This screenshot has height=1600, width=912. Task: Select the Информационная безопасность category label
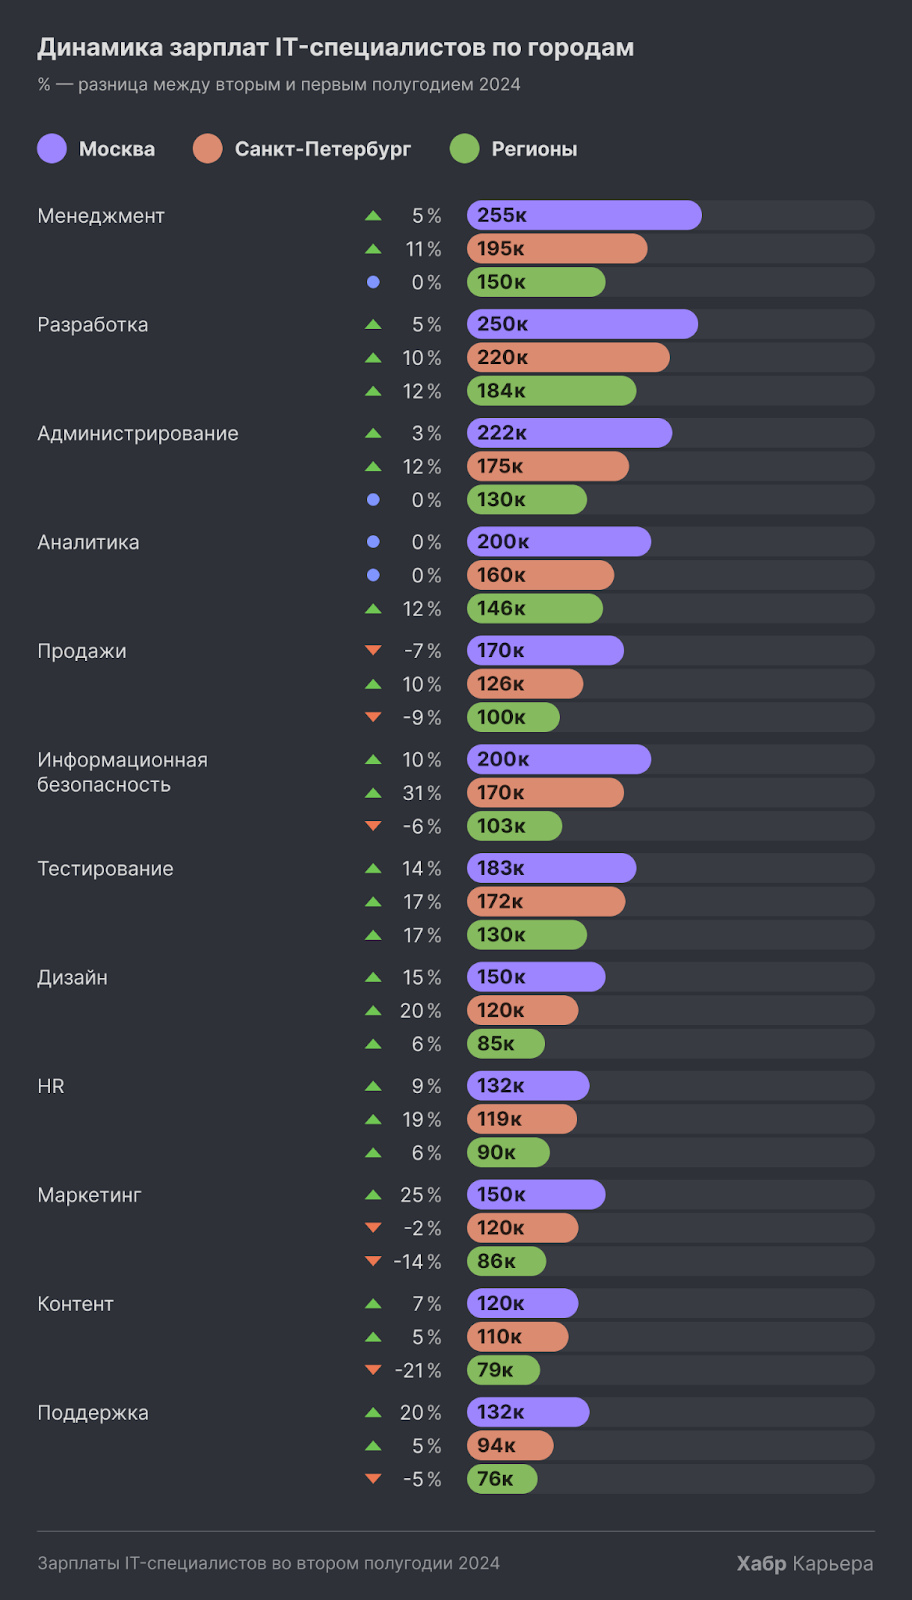point(122,772)
